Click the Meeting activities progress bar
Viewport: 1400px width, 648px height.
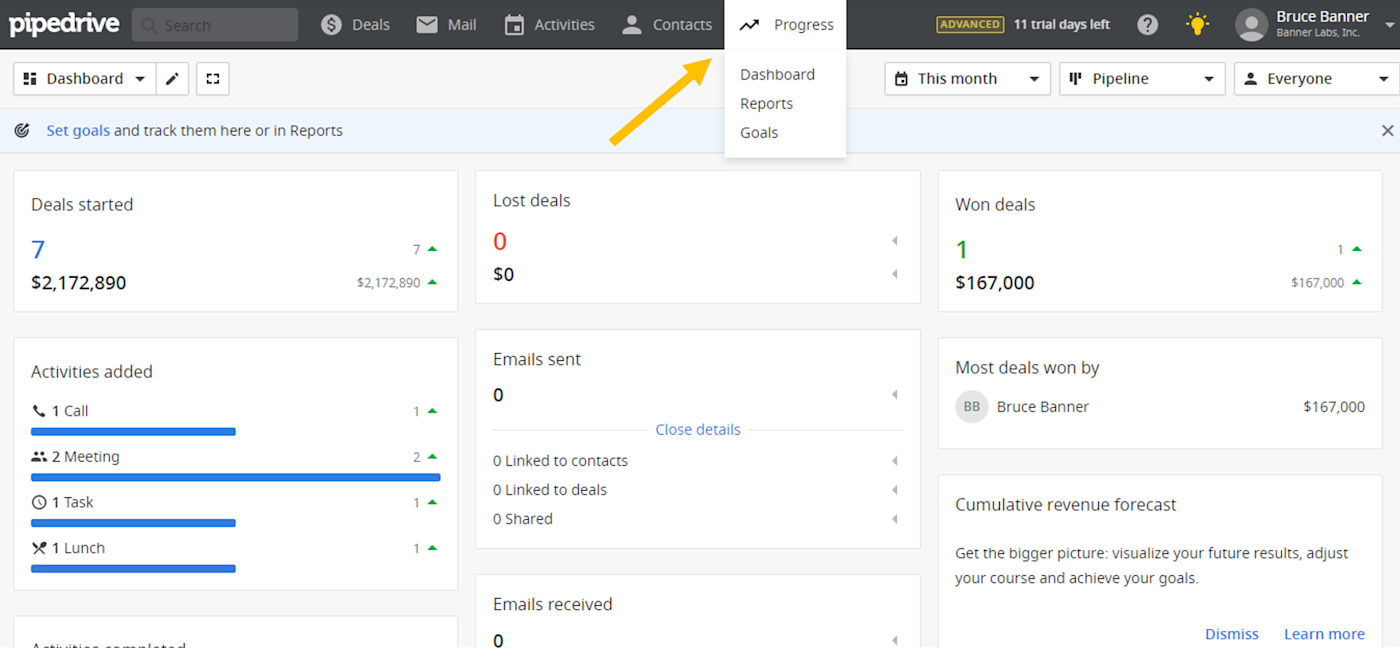236,478
